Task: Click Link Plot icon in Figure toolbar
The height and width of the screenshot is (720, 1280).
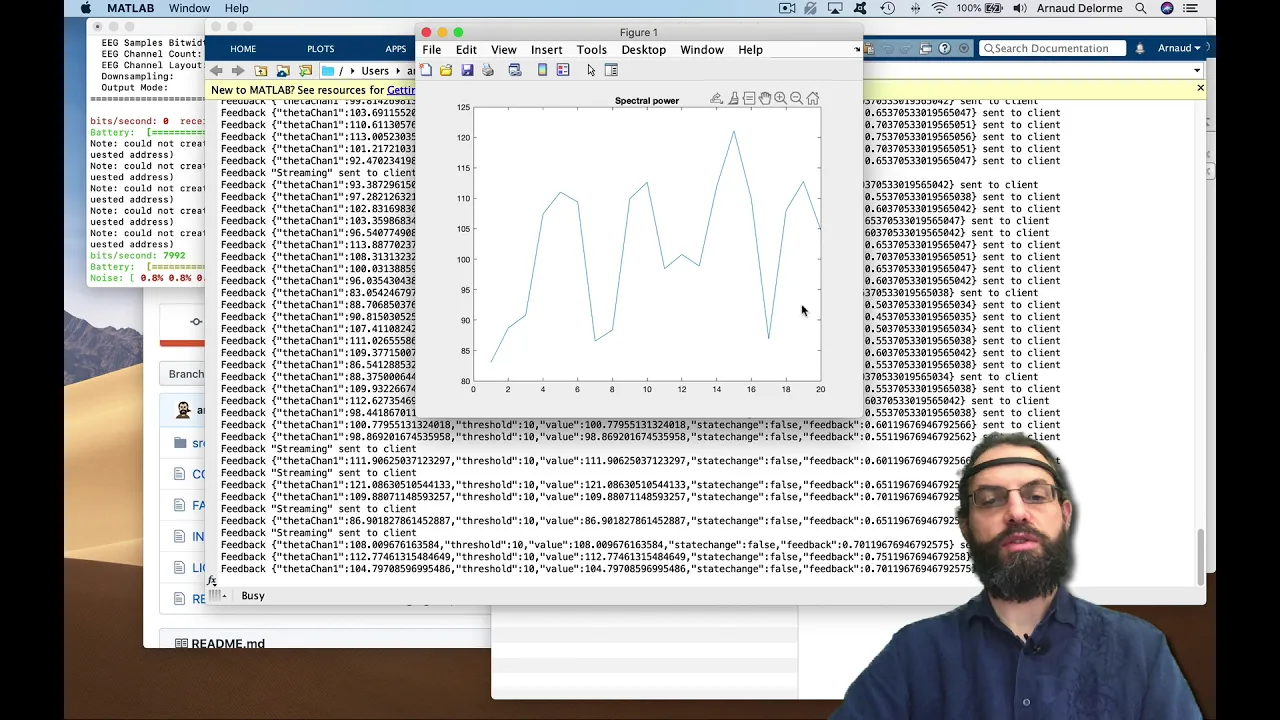Action: tap(515, 70)
